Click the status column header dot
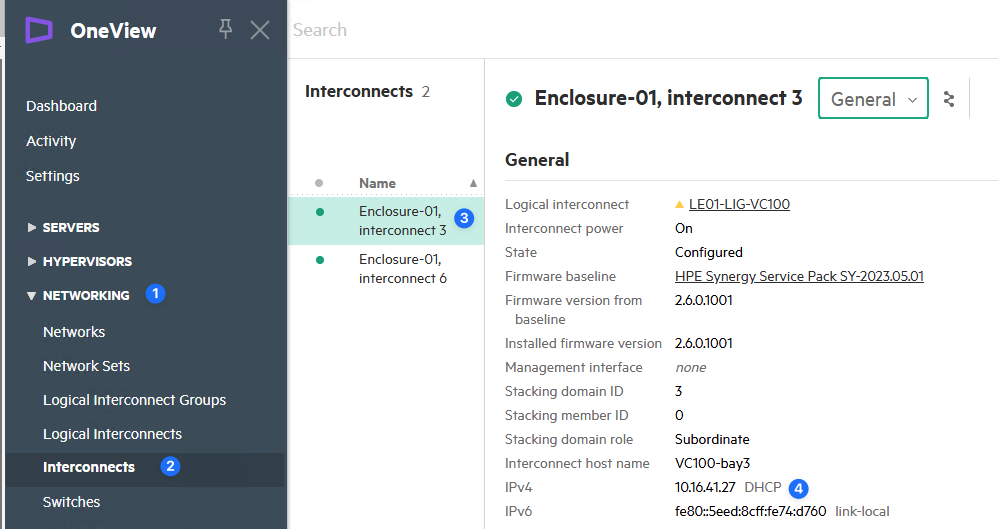Image resolution: width=998 pixels, height=529 pixels. pos(319,183)
